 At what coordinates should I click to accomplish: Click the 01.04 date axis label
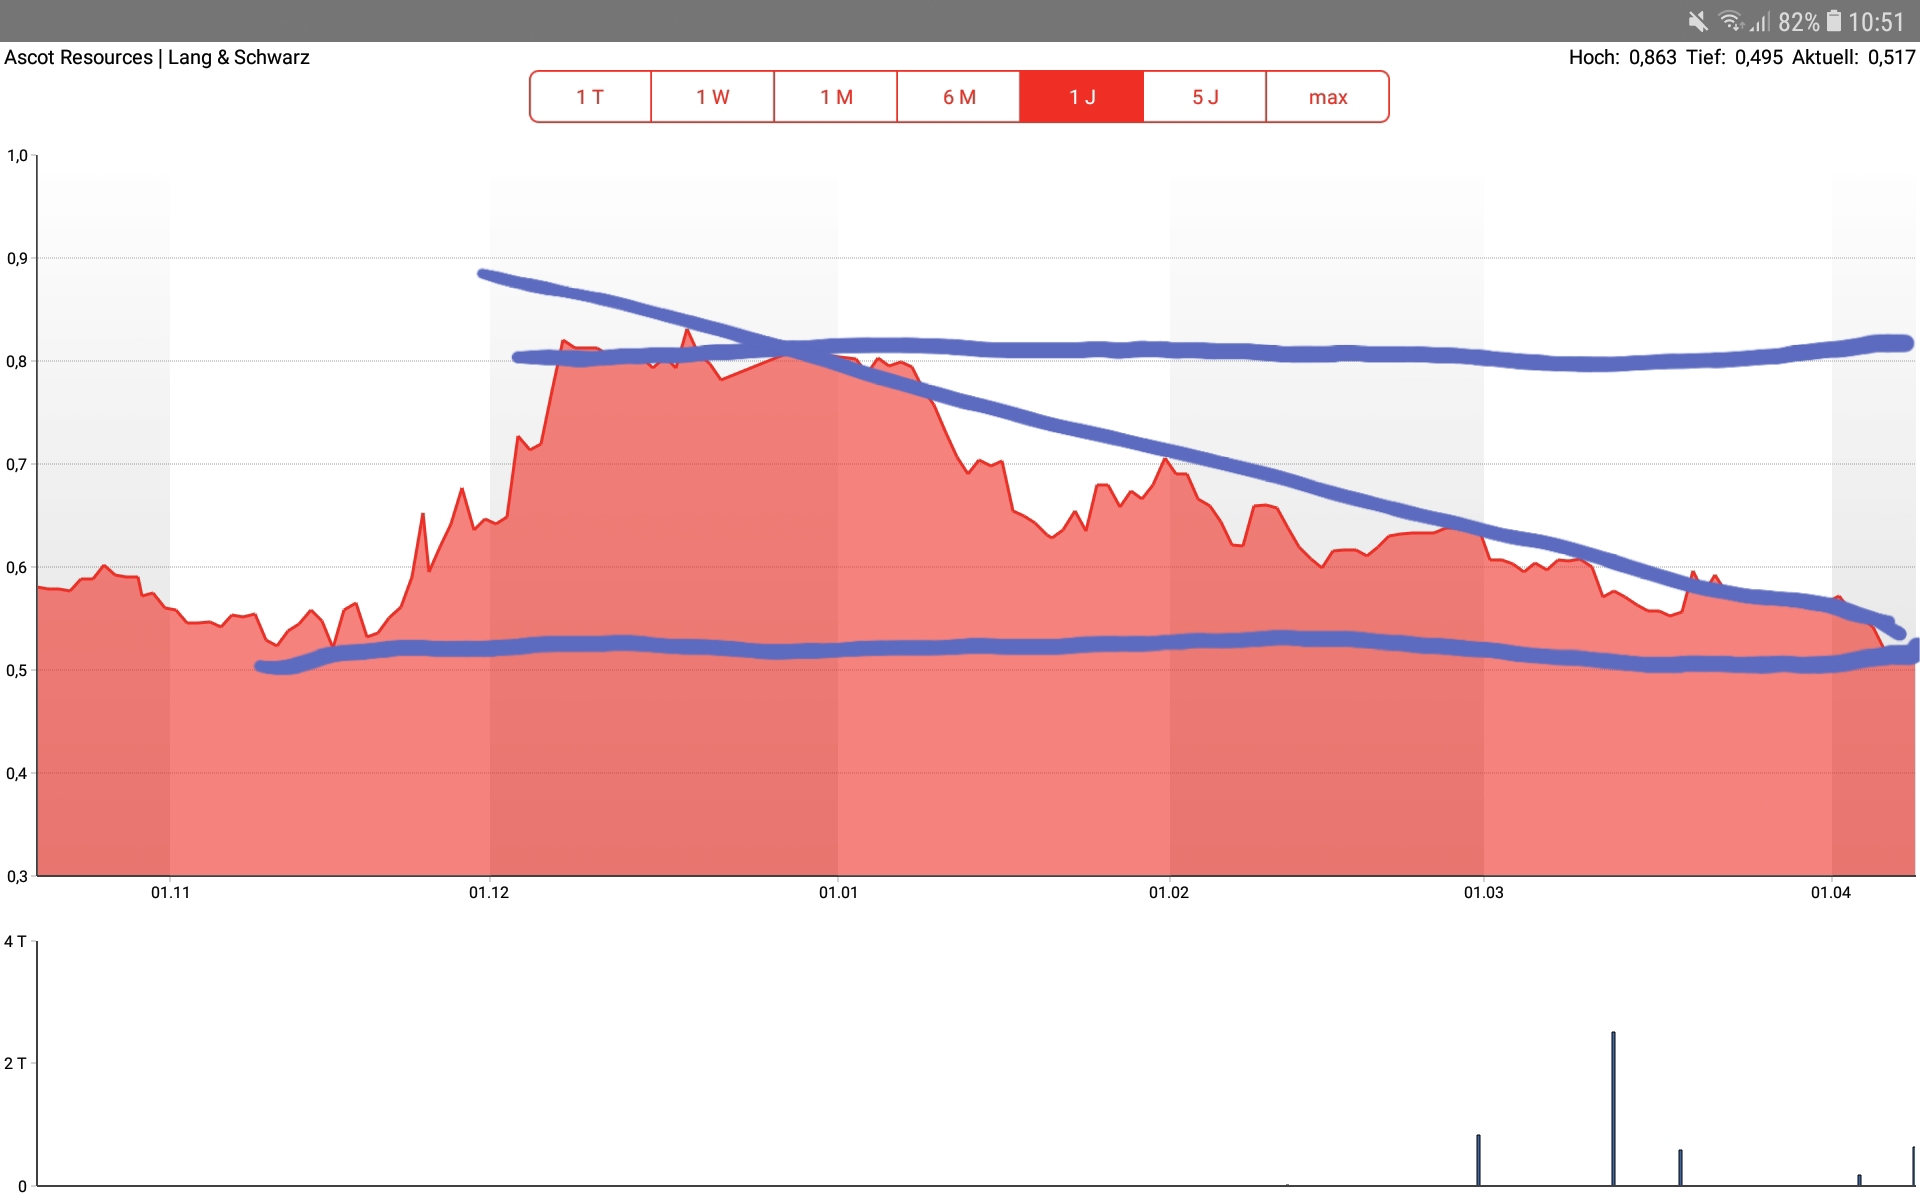tap(1830, 892)
